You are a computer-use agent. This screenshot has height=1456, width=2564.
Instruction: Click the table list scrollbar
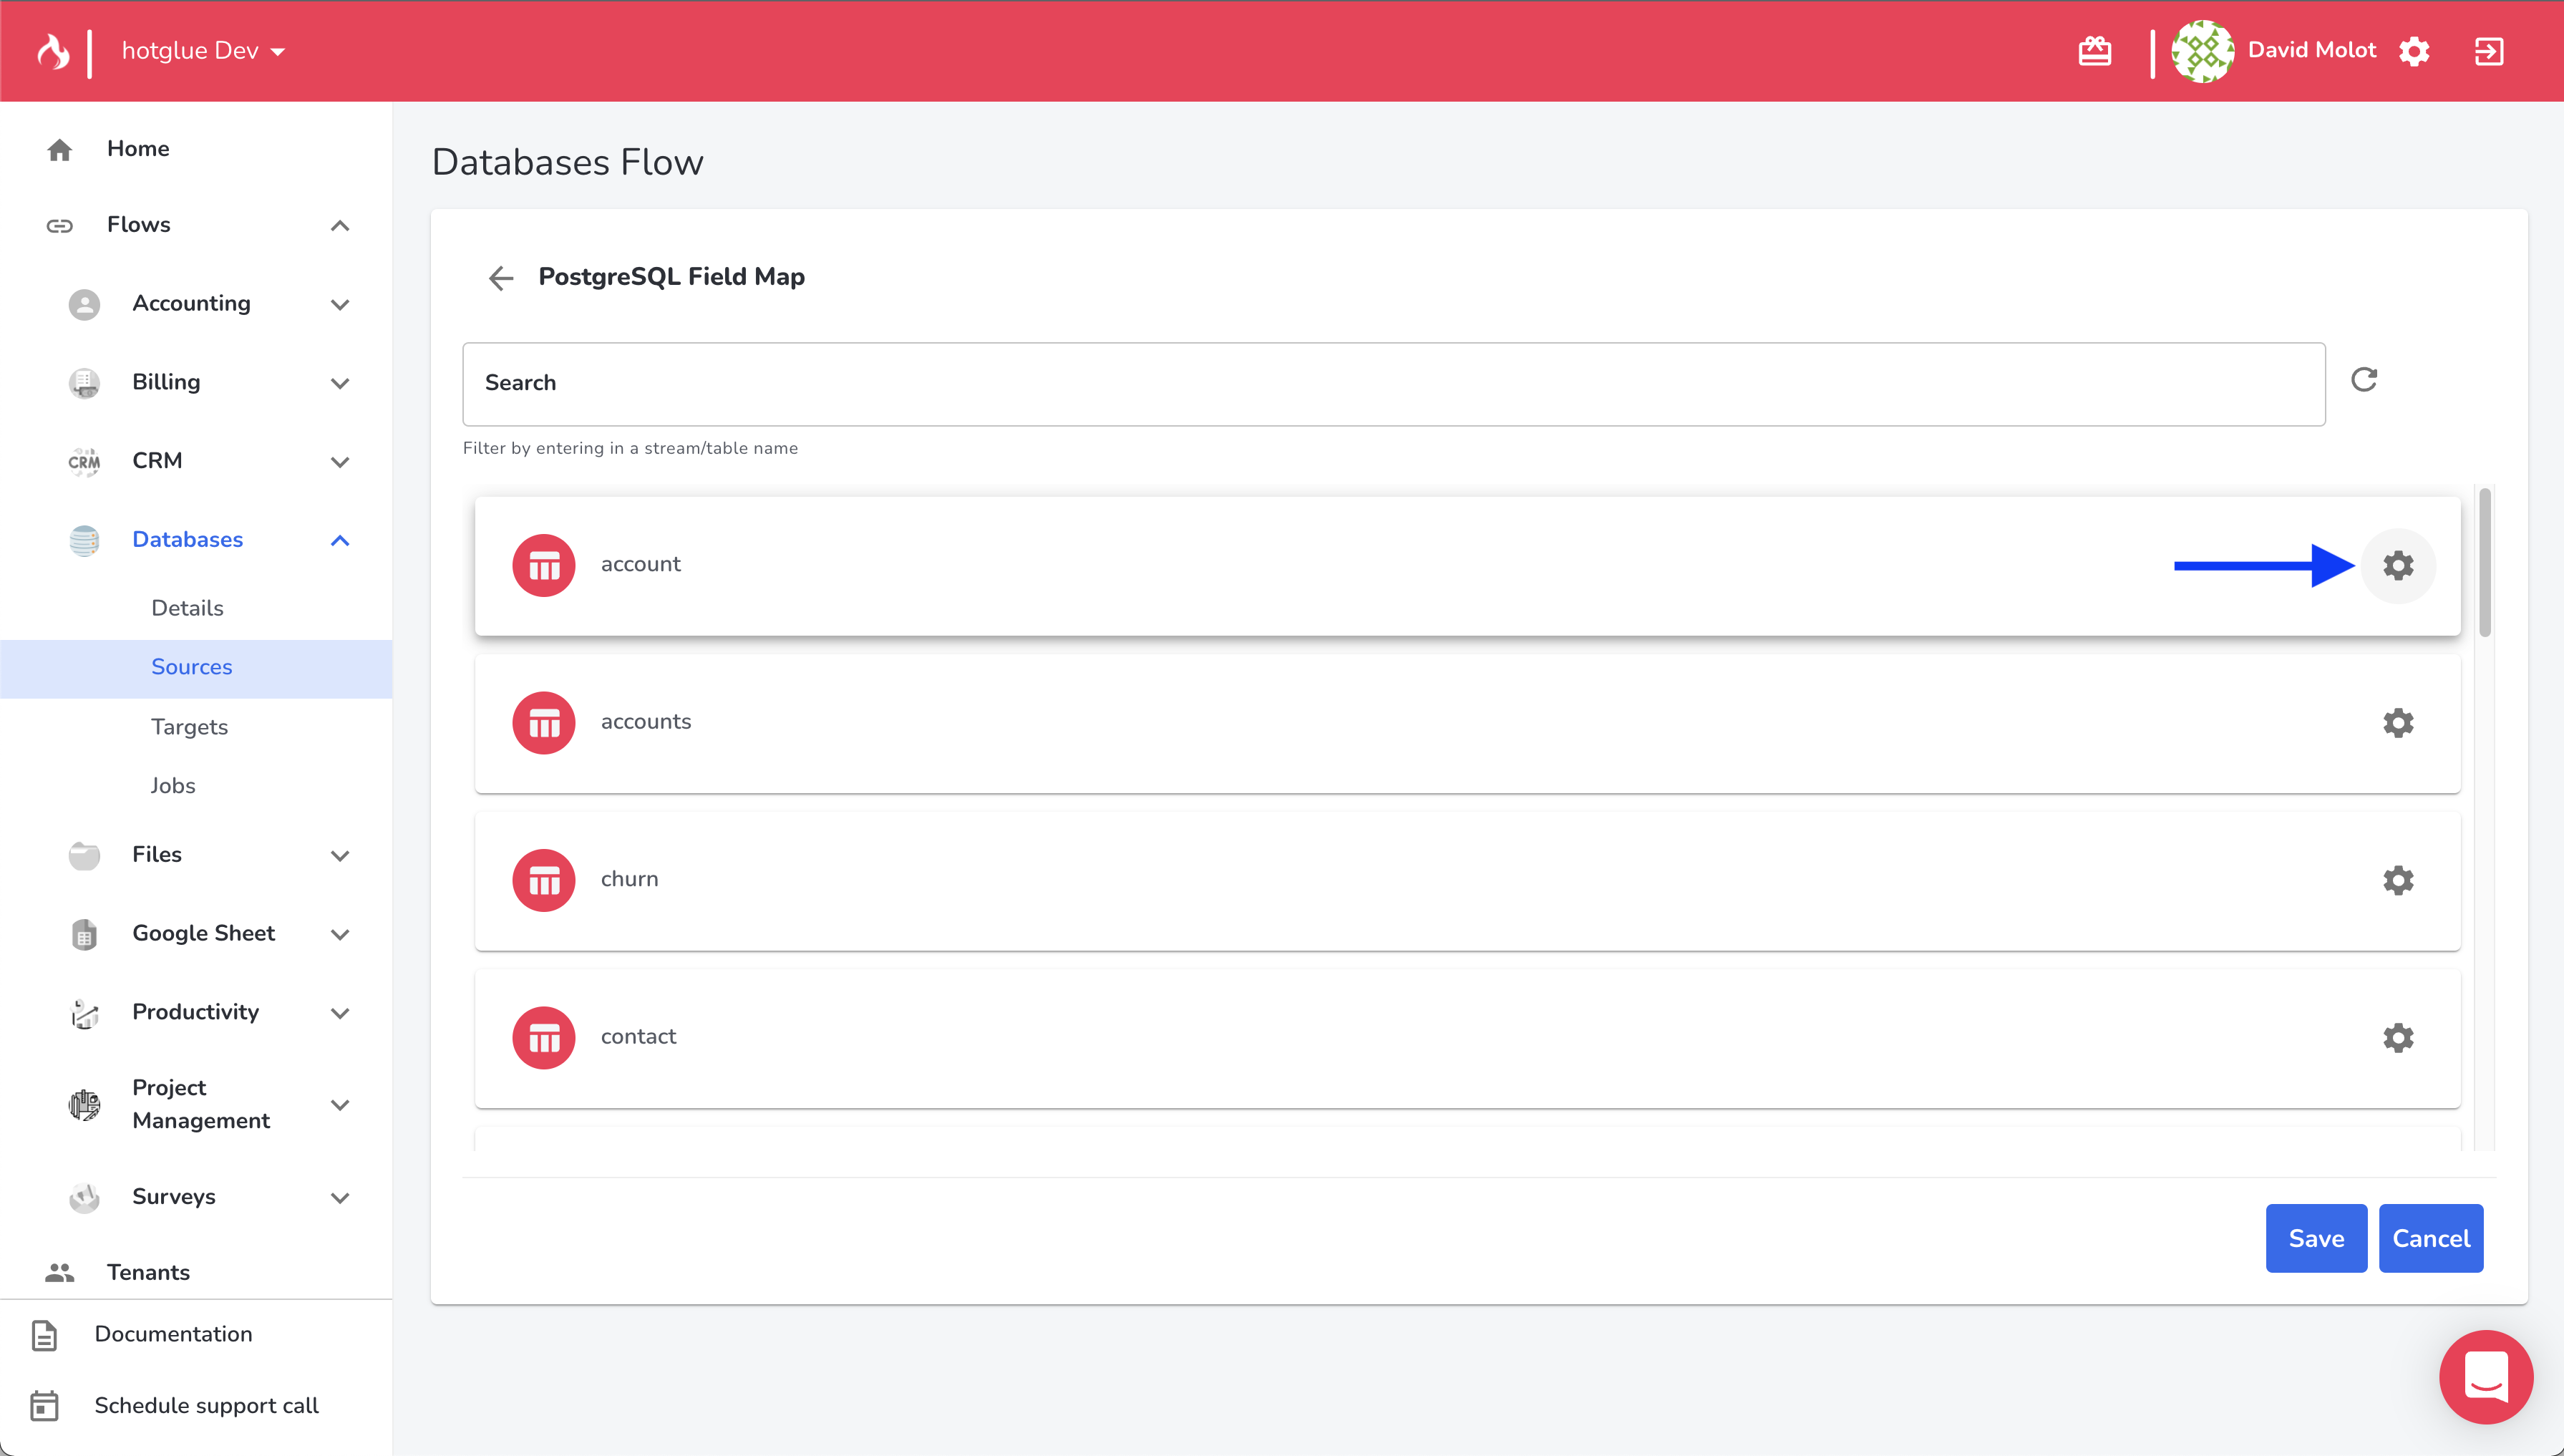pyautogui.click(x=2484, y=562)
